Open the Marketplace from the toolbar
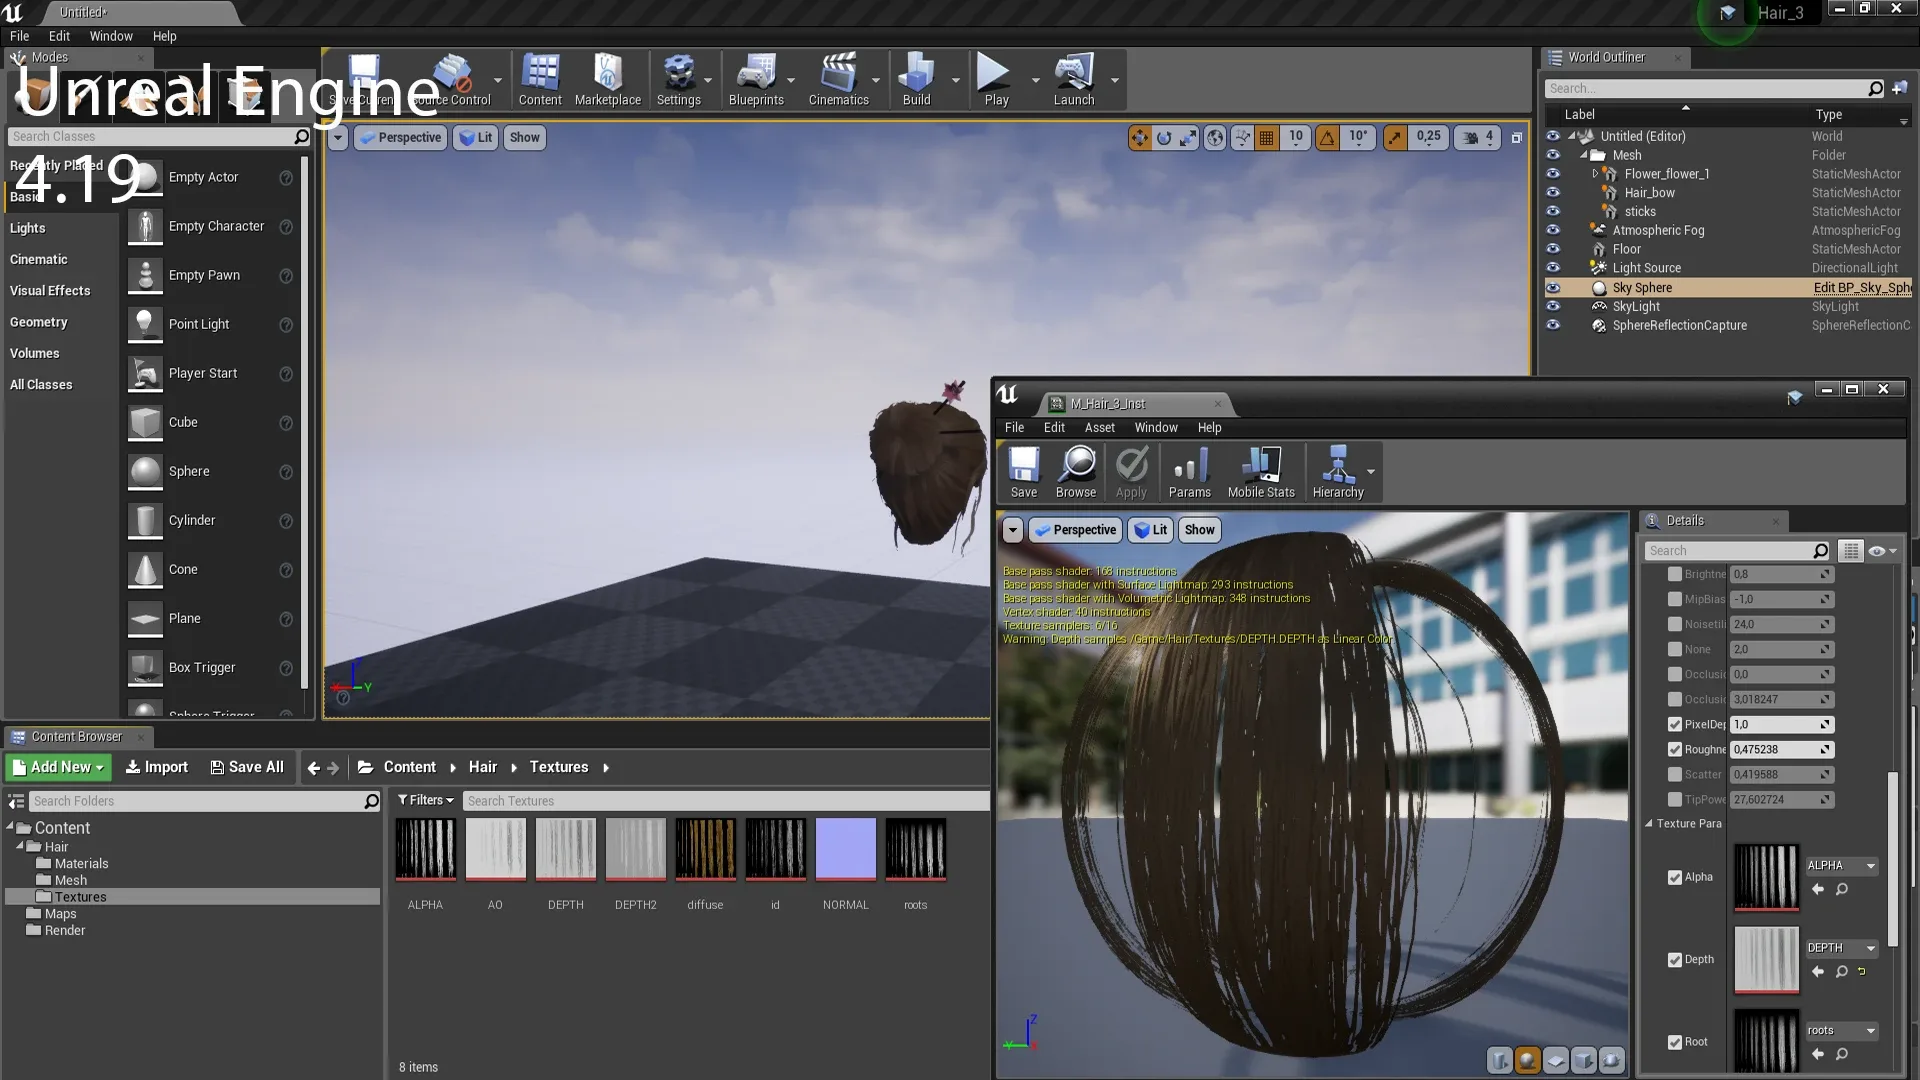This screenshot has width=1920, height=1080. click(607, 80)
